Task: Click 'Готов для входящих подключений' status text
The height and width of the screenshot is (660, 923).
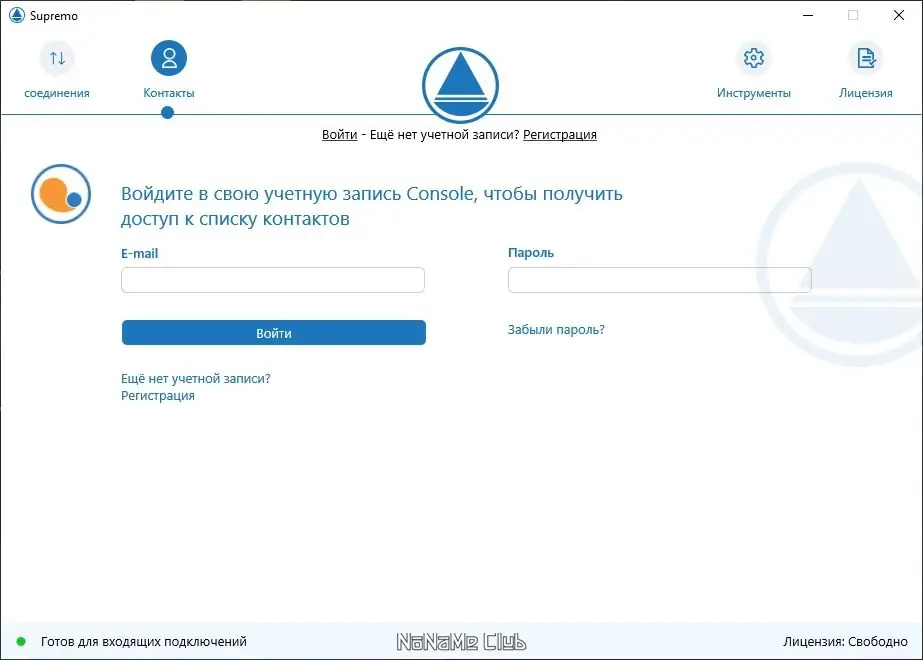Action: tap(144, 642)
